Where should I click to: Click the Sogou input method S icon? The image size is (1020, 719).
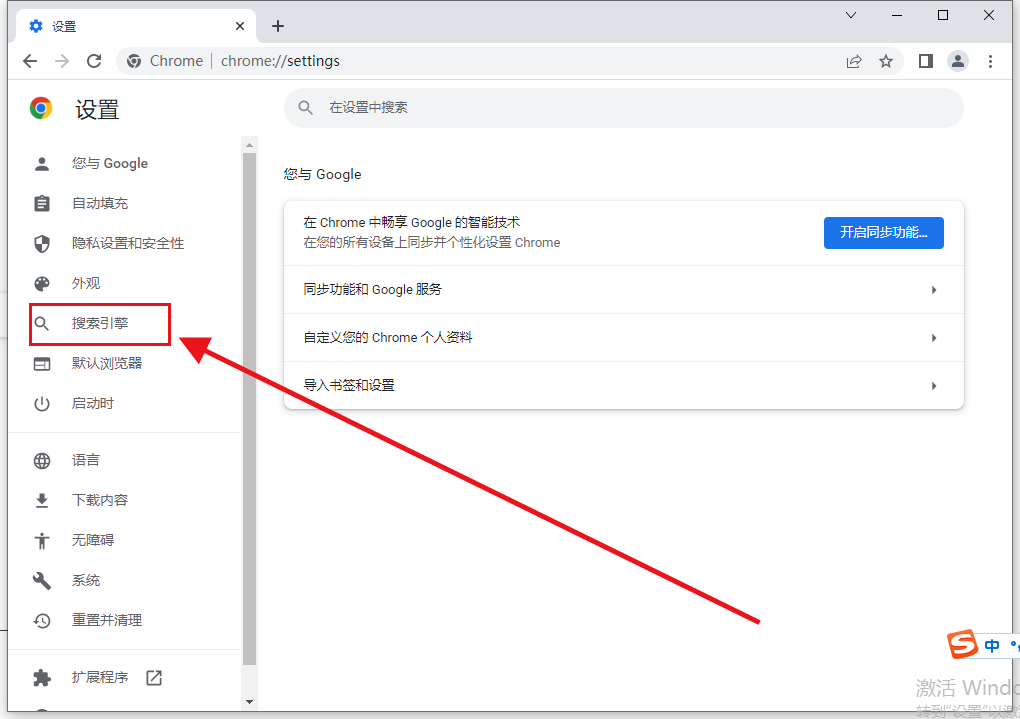tap(962, 645)
